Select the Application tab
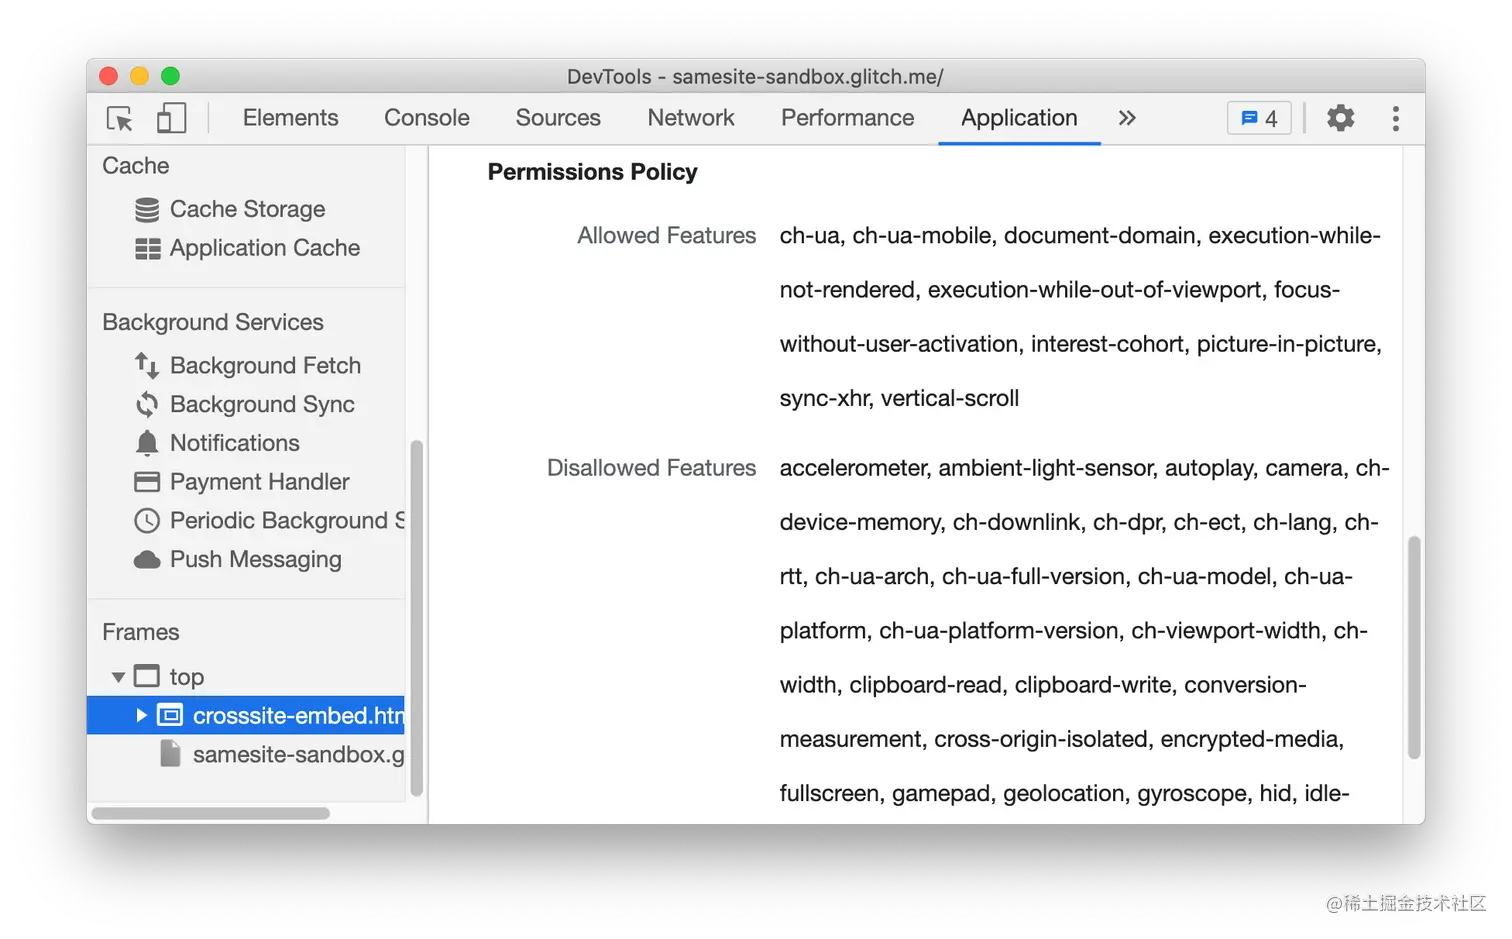The height and width of the screenshot is (939, 1512). pyautogui.click(x=1019, y=118)
